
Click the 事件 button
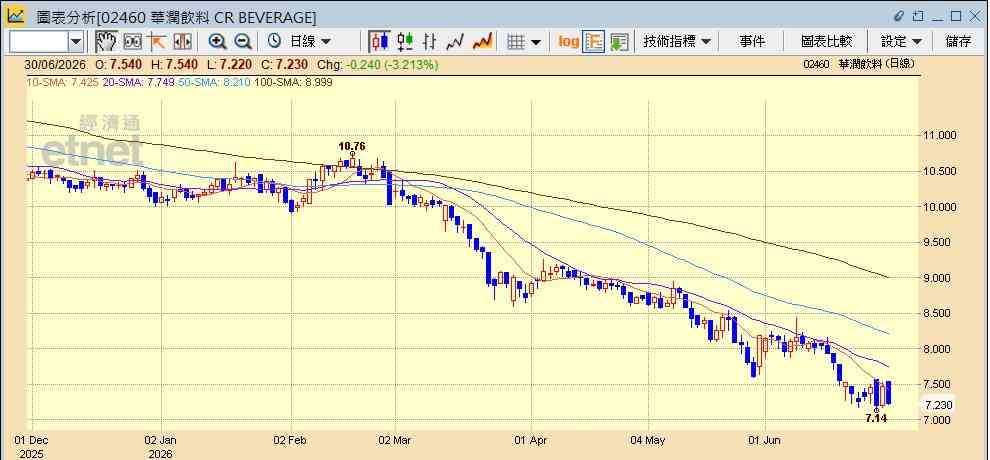[751, 42]
